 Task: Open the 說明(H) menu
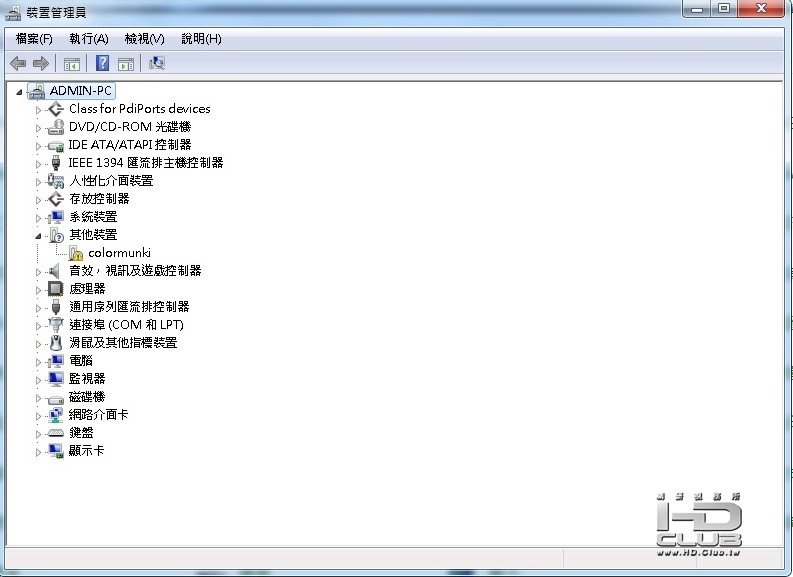coord(201,39)
